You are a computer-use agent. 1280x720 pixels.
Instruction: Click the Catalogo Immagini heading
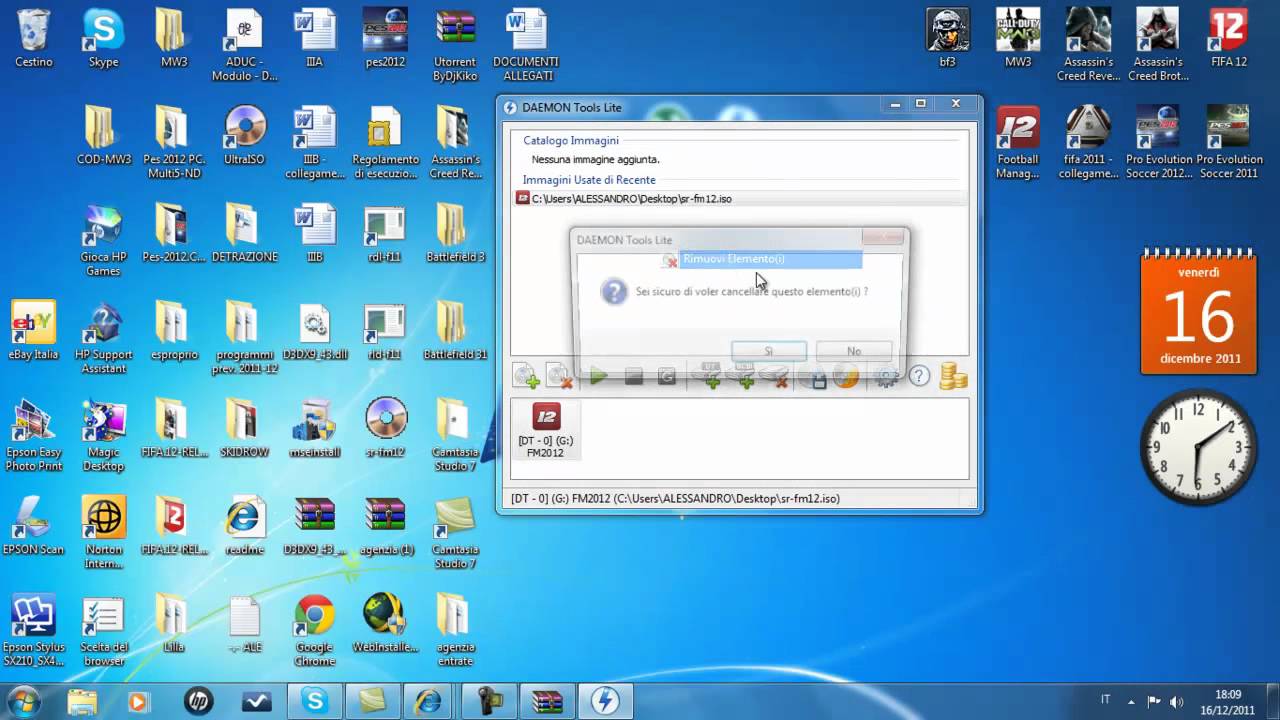[571, 140]
